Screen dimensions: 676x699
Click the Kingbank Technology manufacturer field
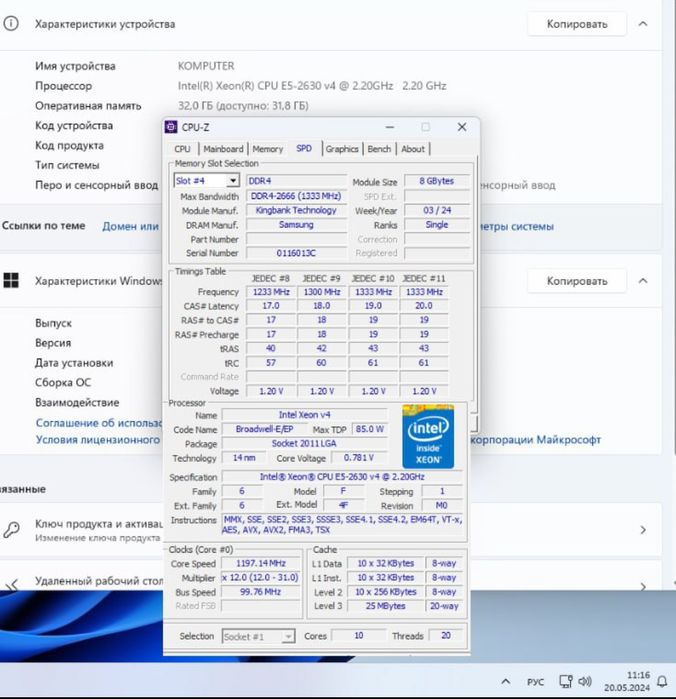click(x=296, y=210)
